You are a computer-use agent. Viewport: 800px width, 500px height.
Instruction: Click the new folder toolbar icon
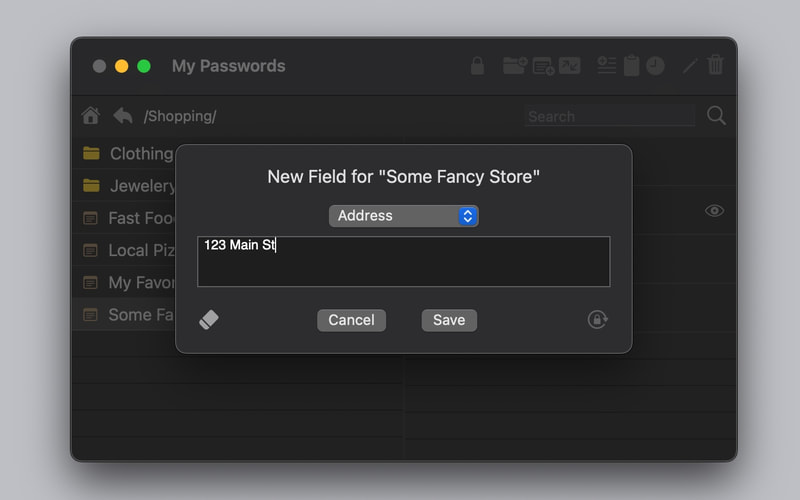coord(515,65)
